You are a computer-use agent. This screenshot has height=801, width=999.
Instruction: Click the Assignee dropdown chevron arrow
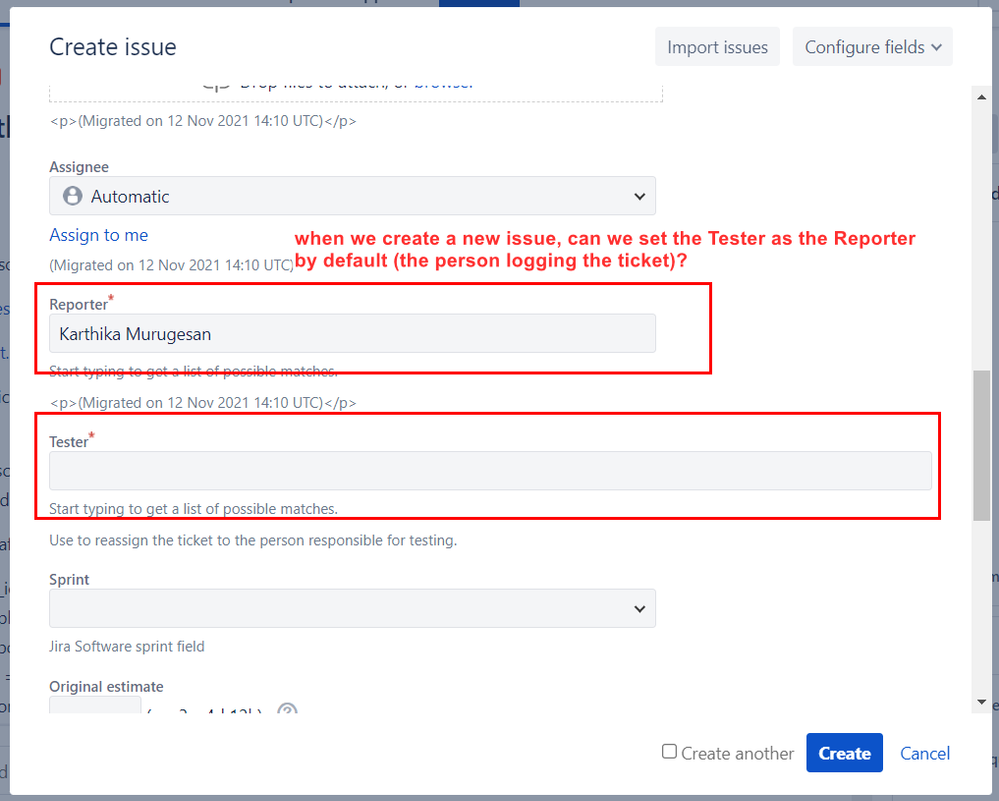click(640, 195)
